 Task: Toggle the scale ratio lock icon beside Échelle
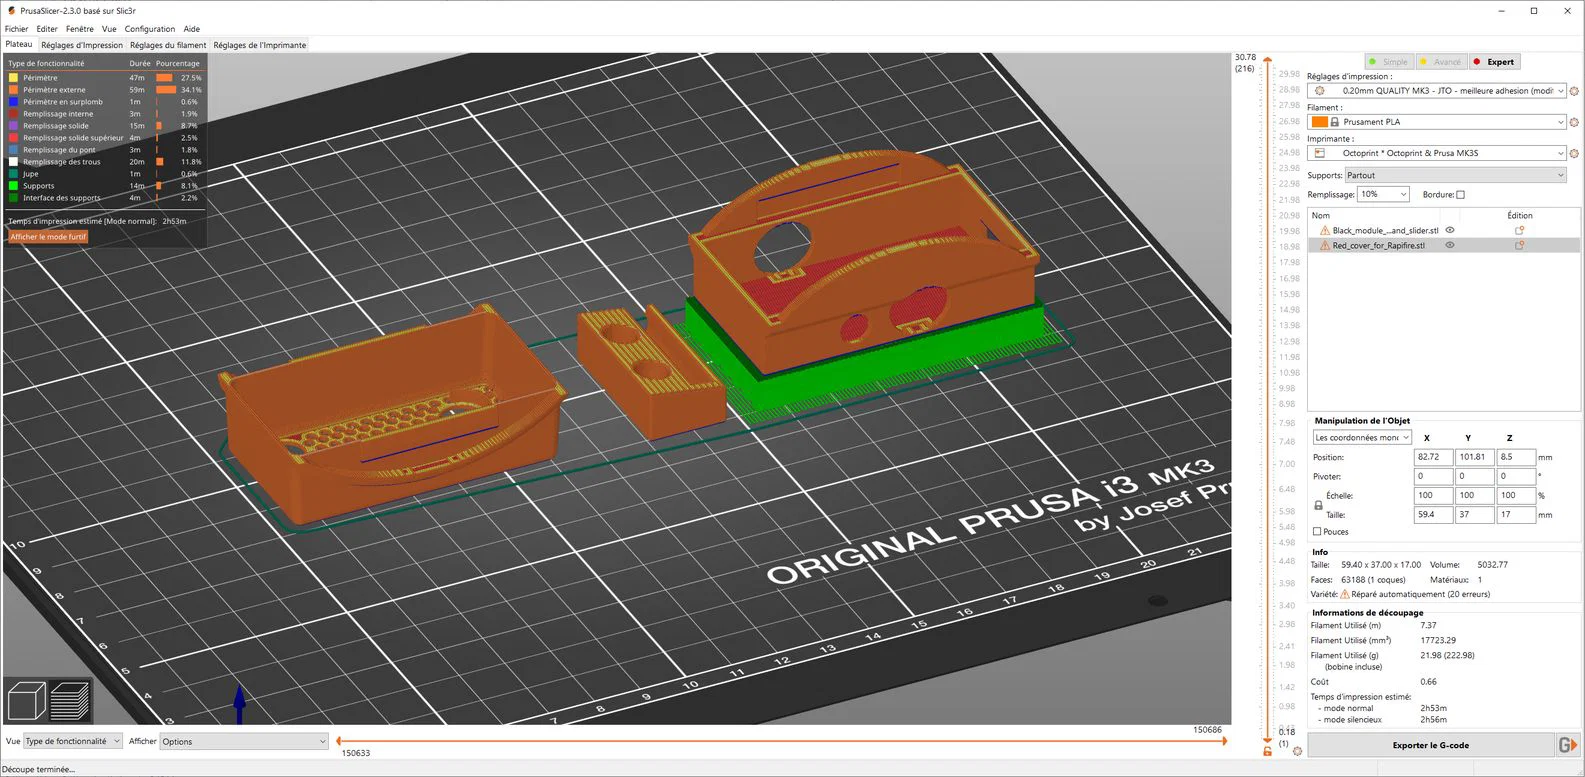1318,505
